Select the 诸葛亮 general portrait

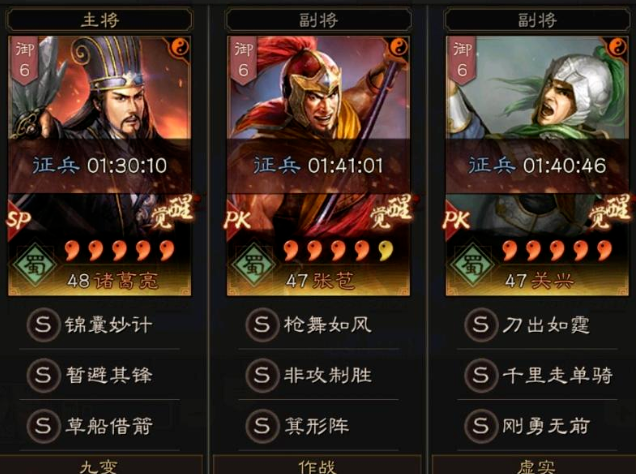[x=99, y=166]
